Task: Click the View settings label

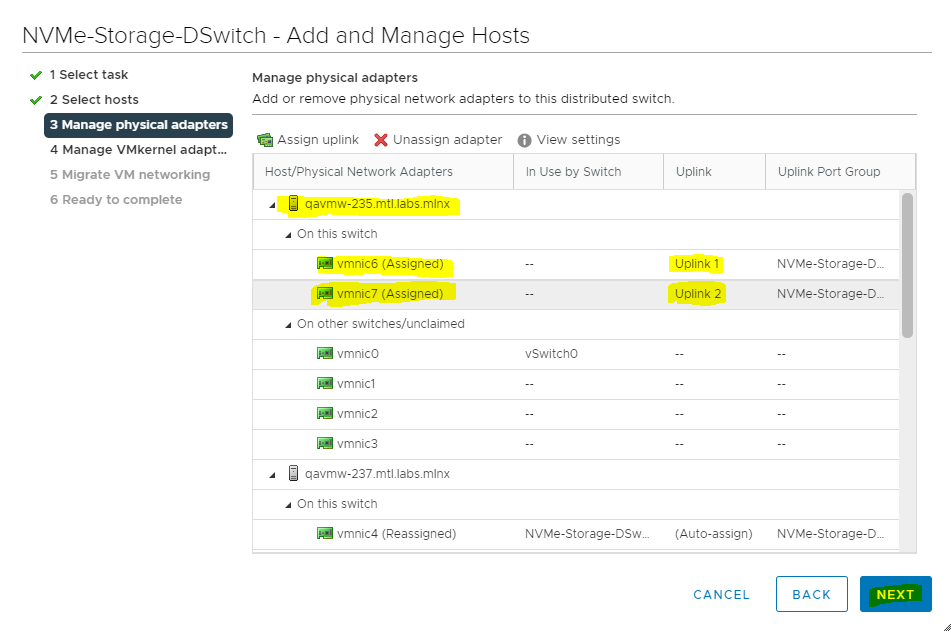Action: point(578,139)
